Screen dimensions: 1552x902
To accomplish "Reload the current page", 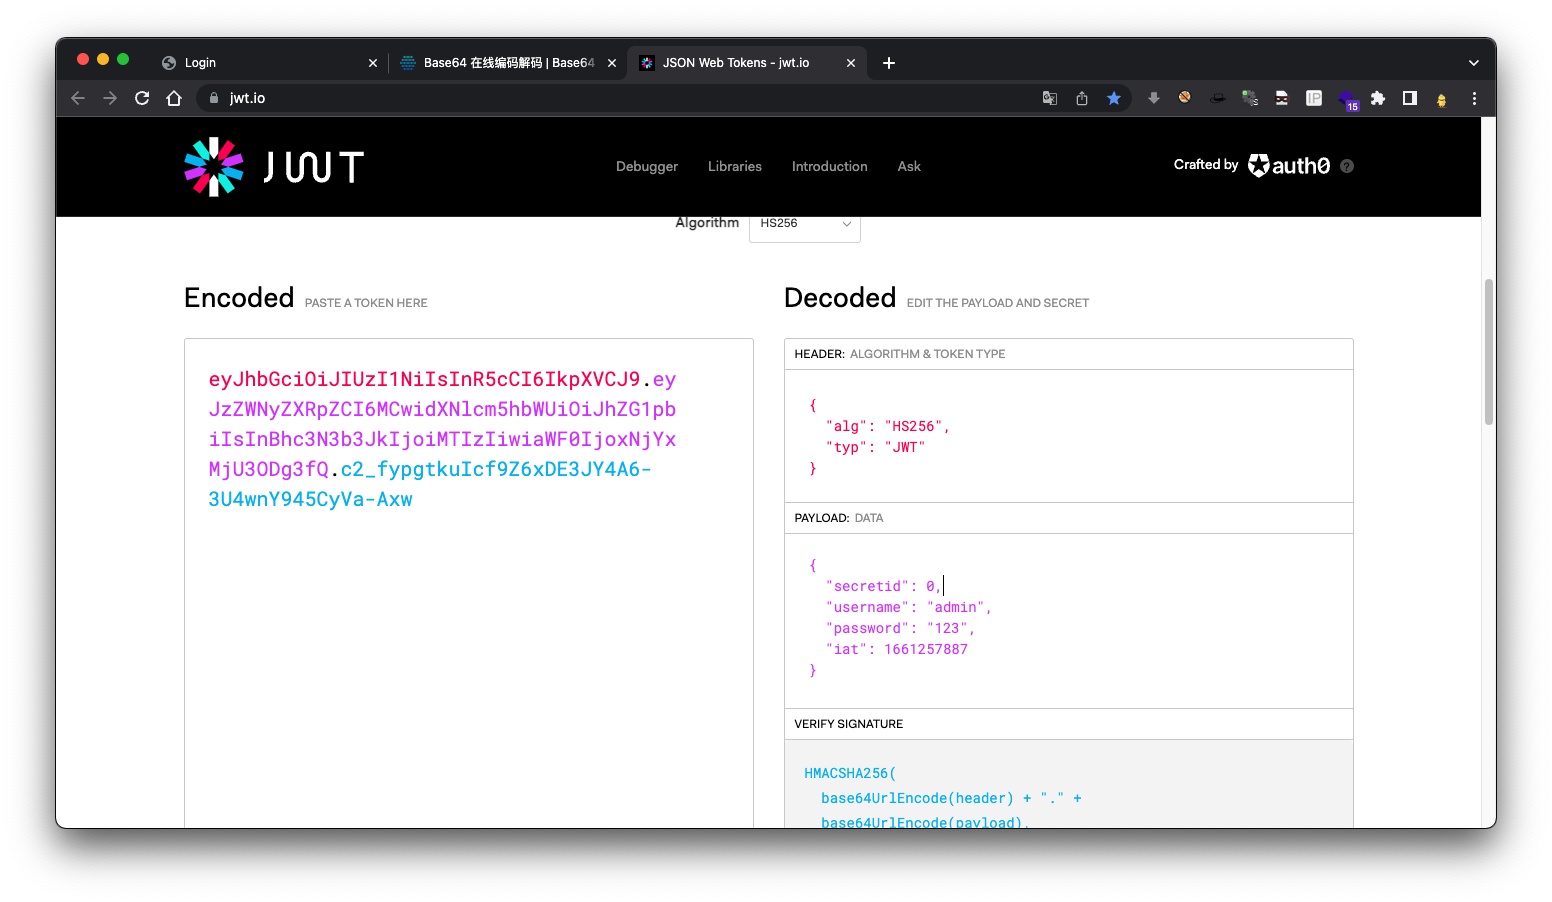I will [x=142, y=98].
